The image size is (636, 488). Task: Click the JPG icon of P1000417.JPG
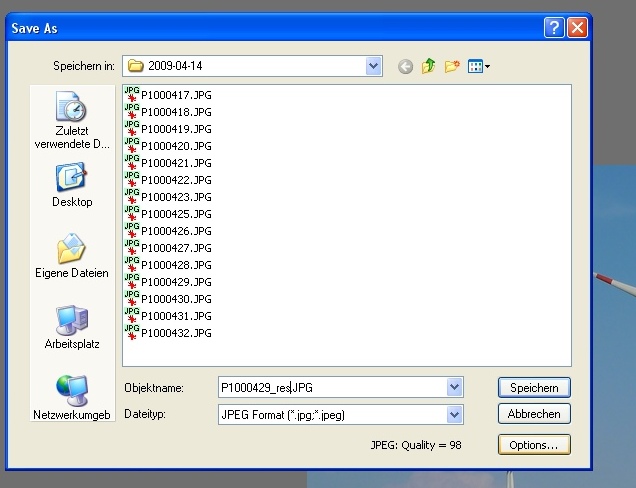[x=132, y=94]
